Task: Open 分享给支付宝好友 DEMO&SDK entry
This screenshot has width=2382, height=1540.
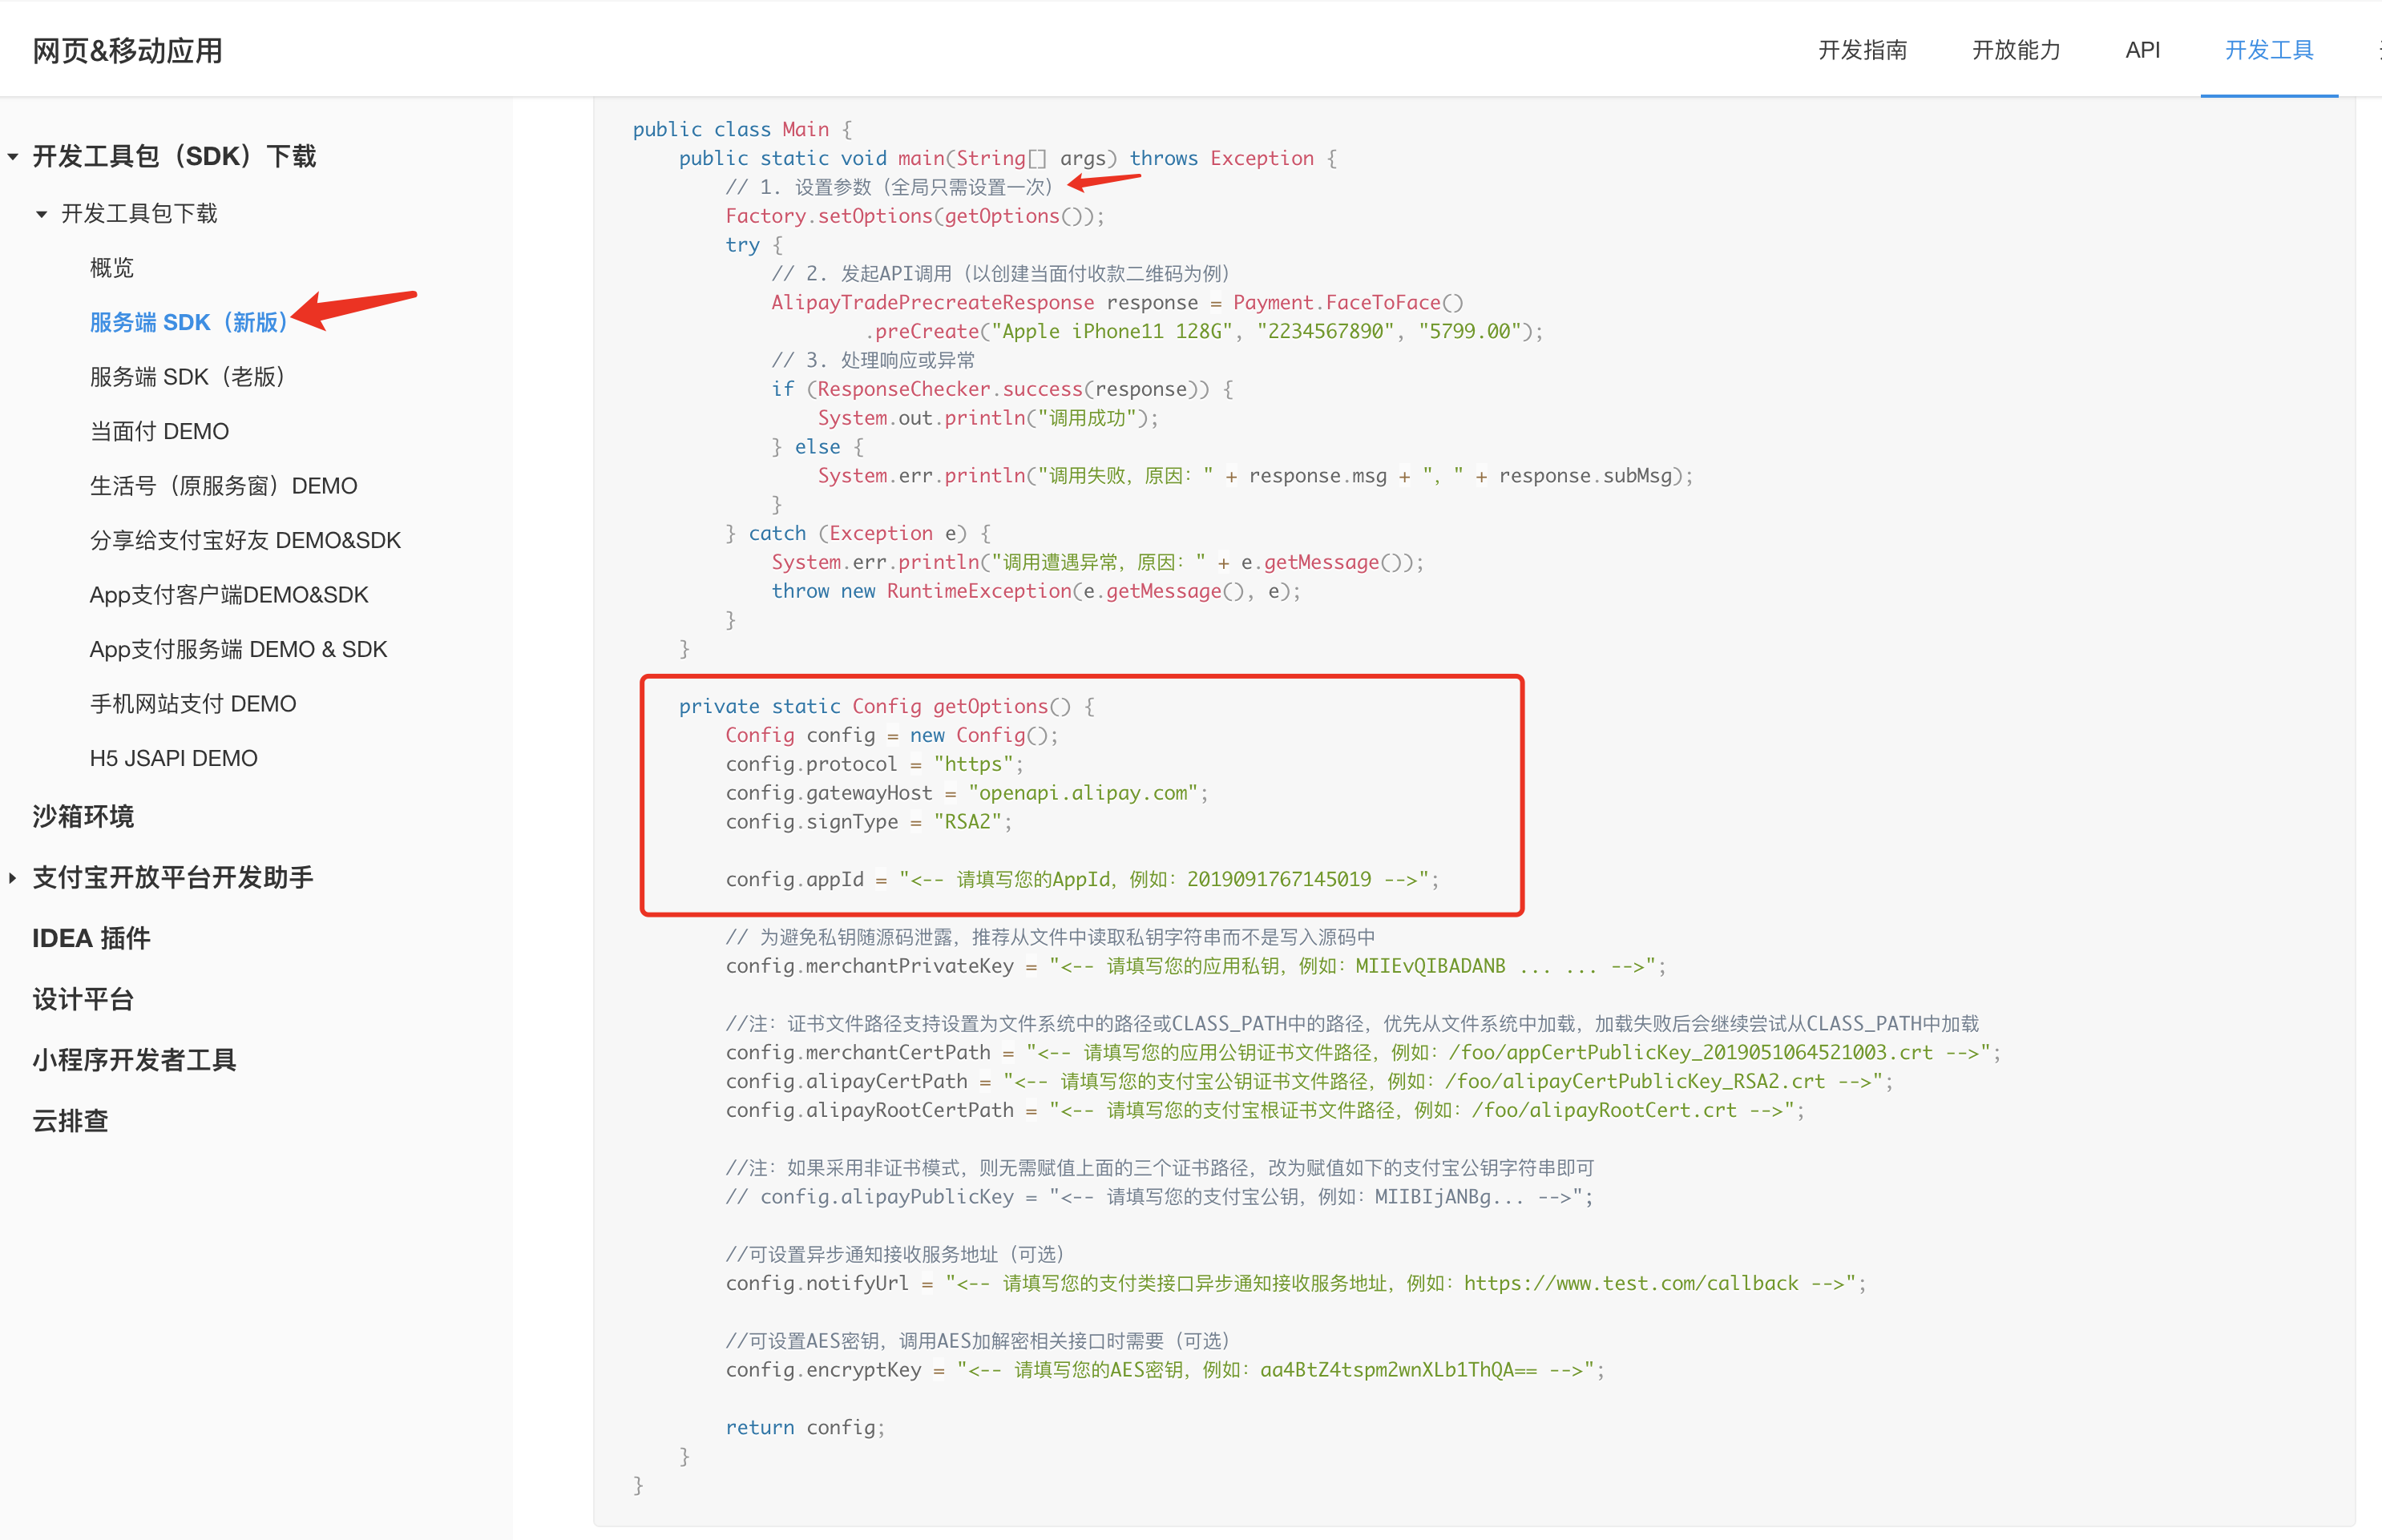Action: [245, 540]
